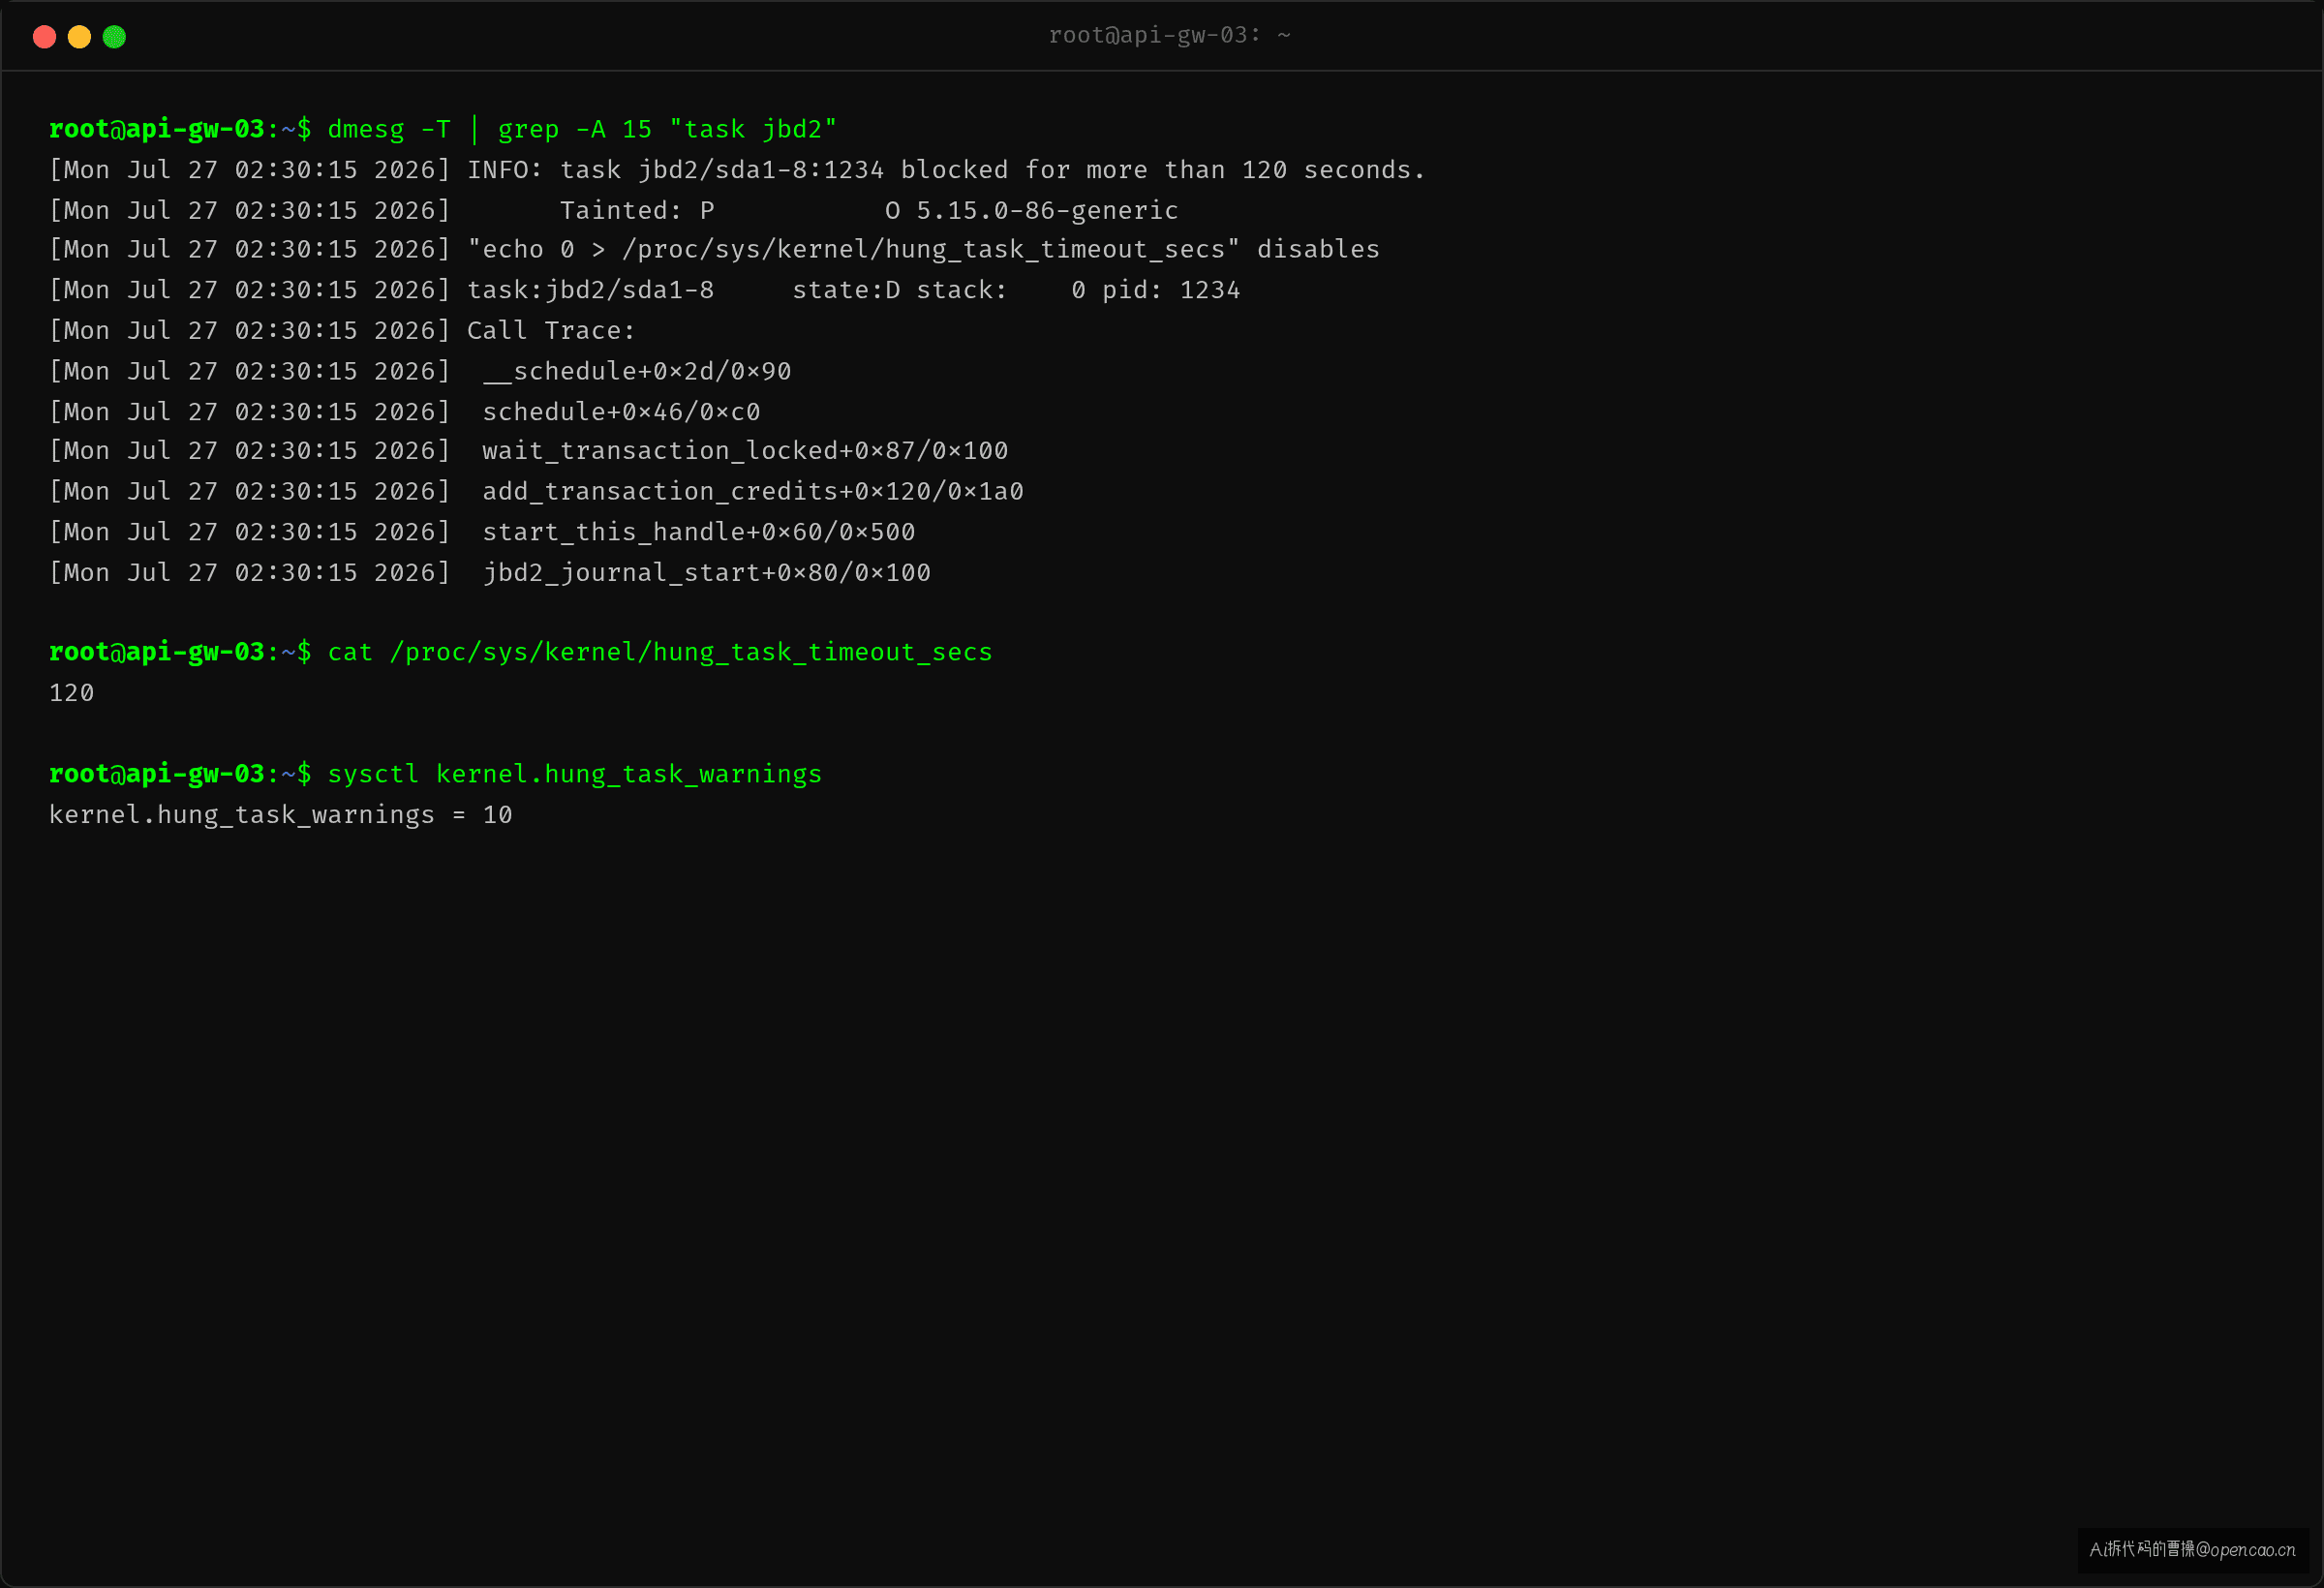Click the echo 0 hung_task_timeout_secs line
This screenshot has width=2324, height=1588.
click(714, 249)
